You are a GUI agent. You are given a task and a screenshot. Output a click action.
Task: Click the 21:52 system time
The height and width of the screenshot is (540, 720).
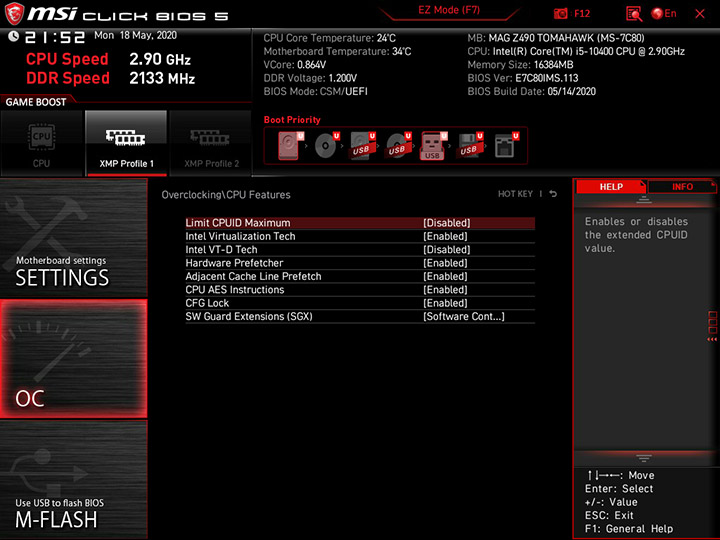[x=55, y=37]
